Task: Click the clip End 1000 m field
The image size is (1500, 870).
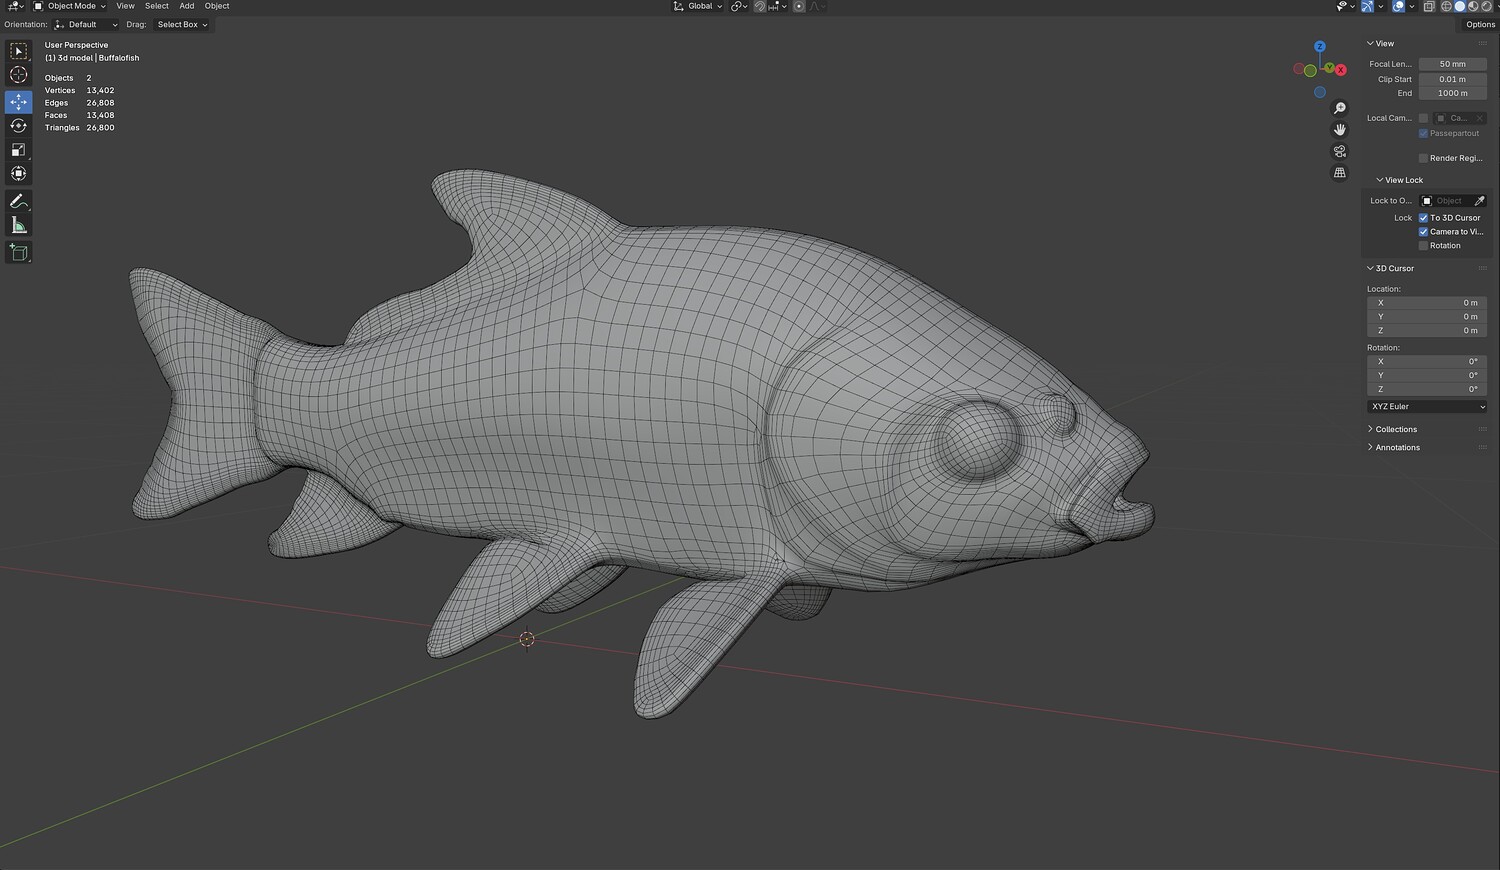Action: tap(1452, 93)
